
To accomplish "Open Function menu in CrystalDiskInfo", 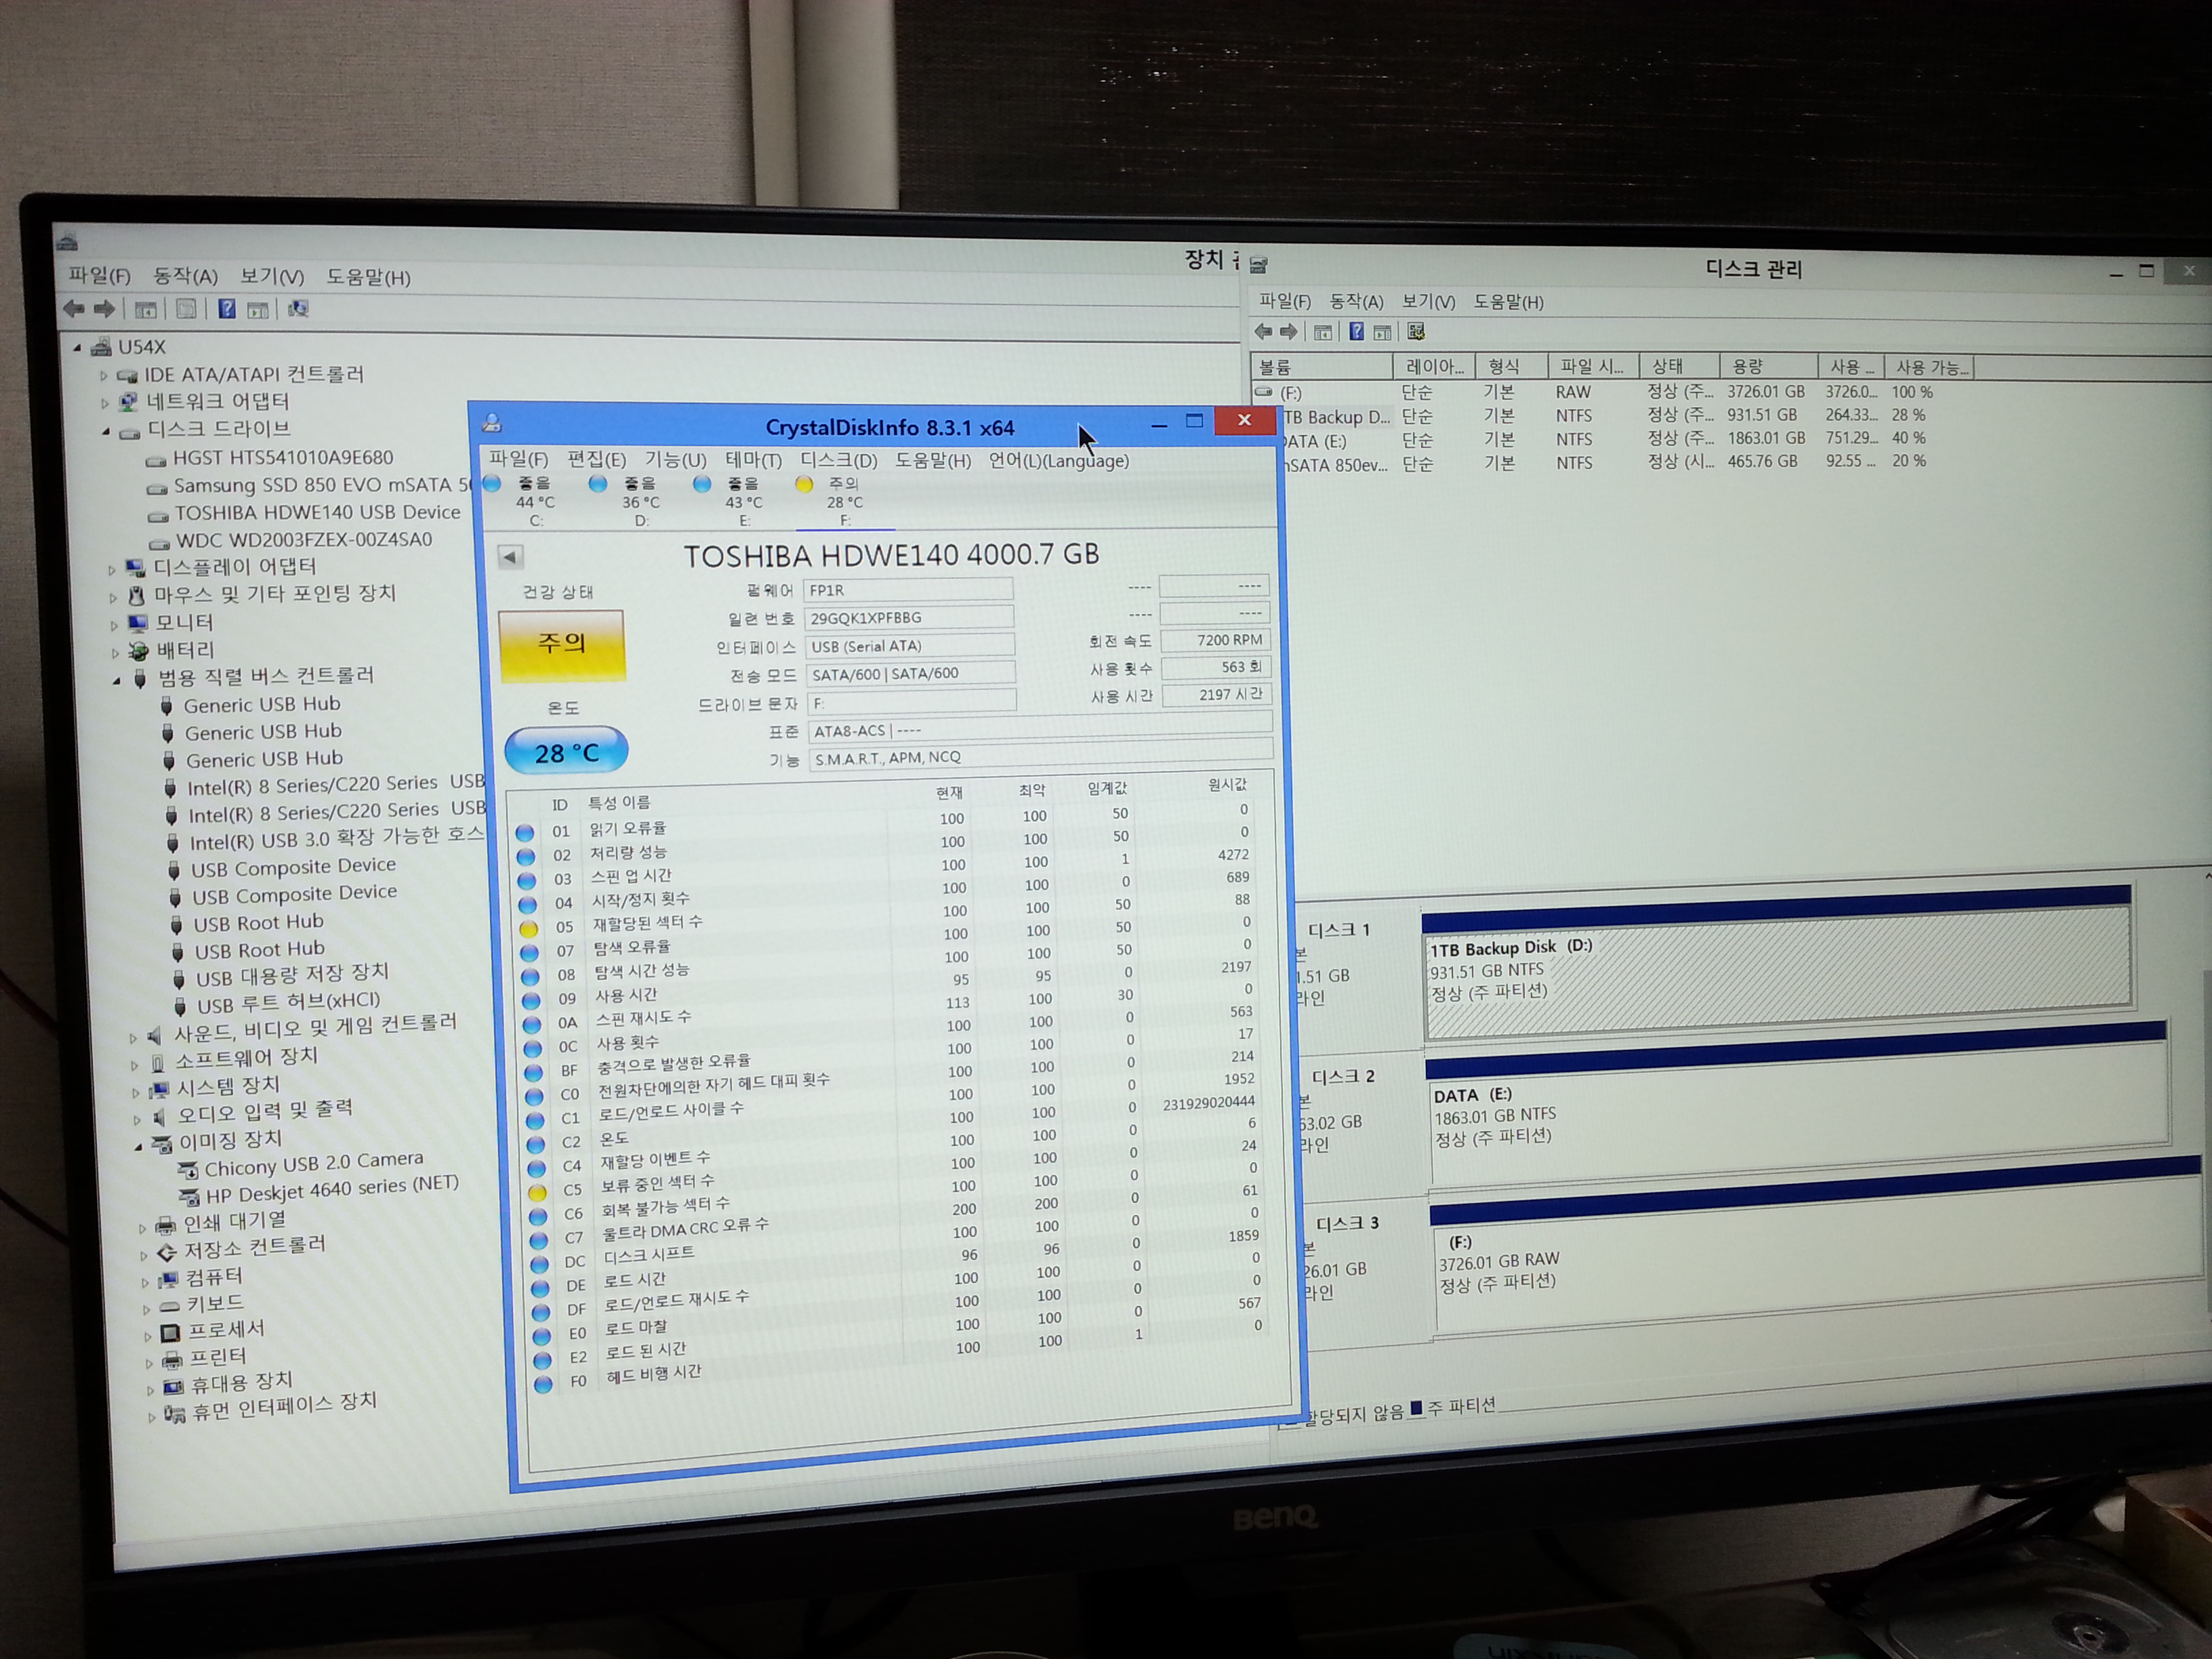I will tap(675, 460).
